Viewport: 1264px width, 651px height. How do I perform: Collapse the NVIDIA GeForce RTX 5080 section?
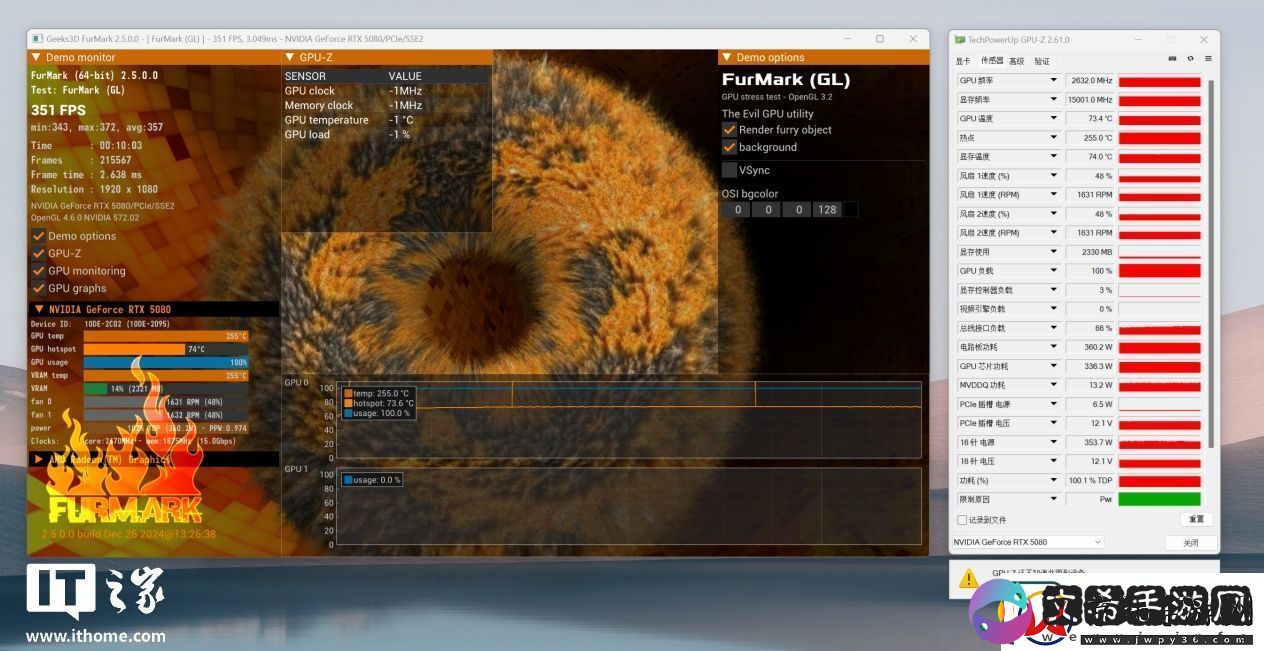[39, 309]
